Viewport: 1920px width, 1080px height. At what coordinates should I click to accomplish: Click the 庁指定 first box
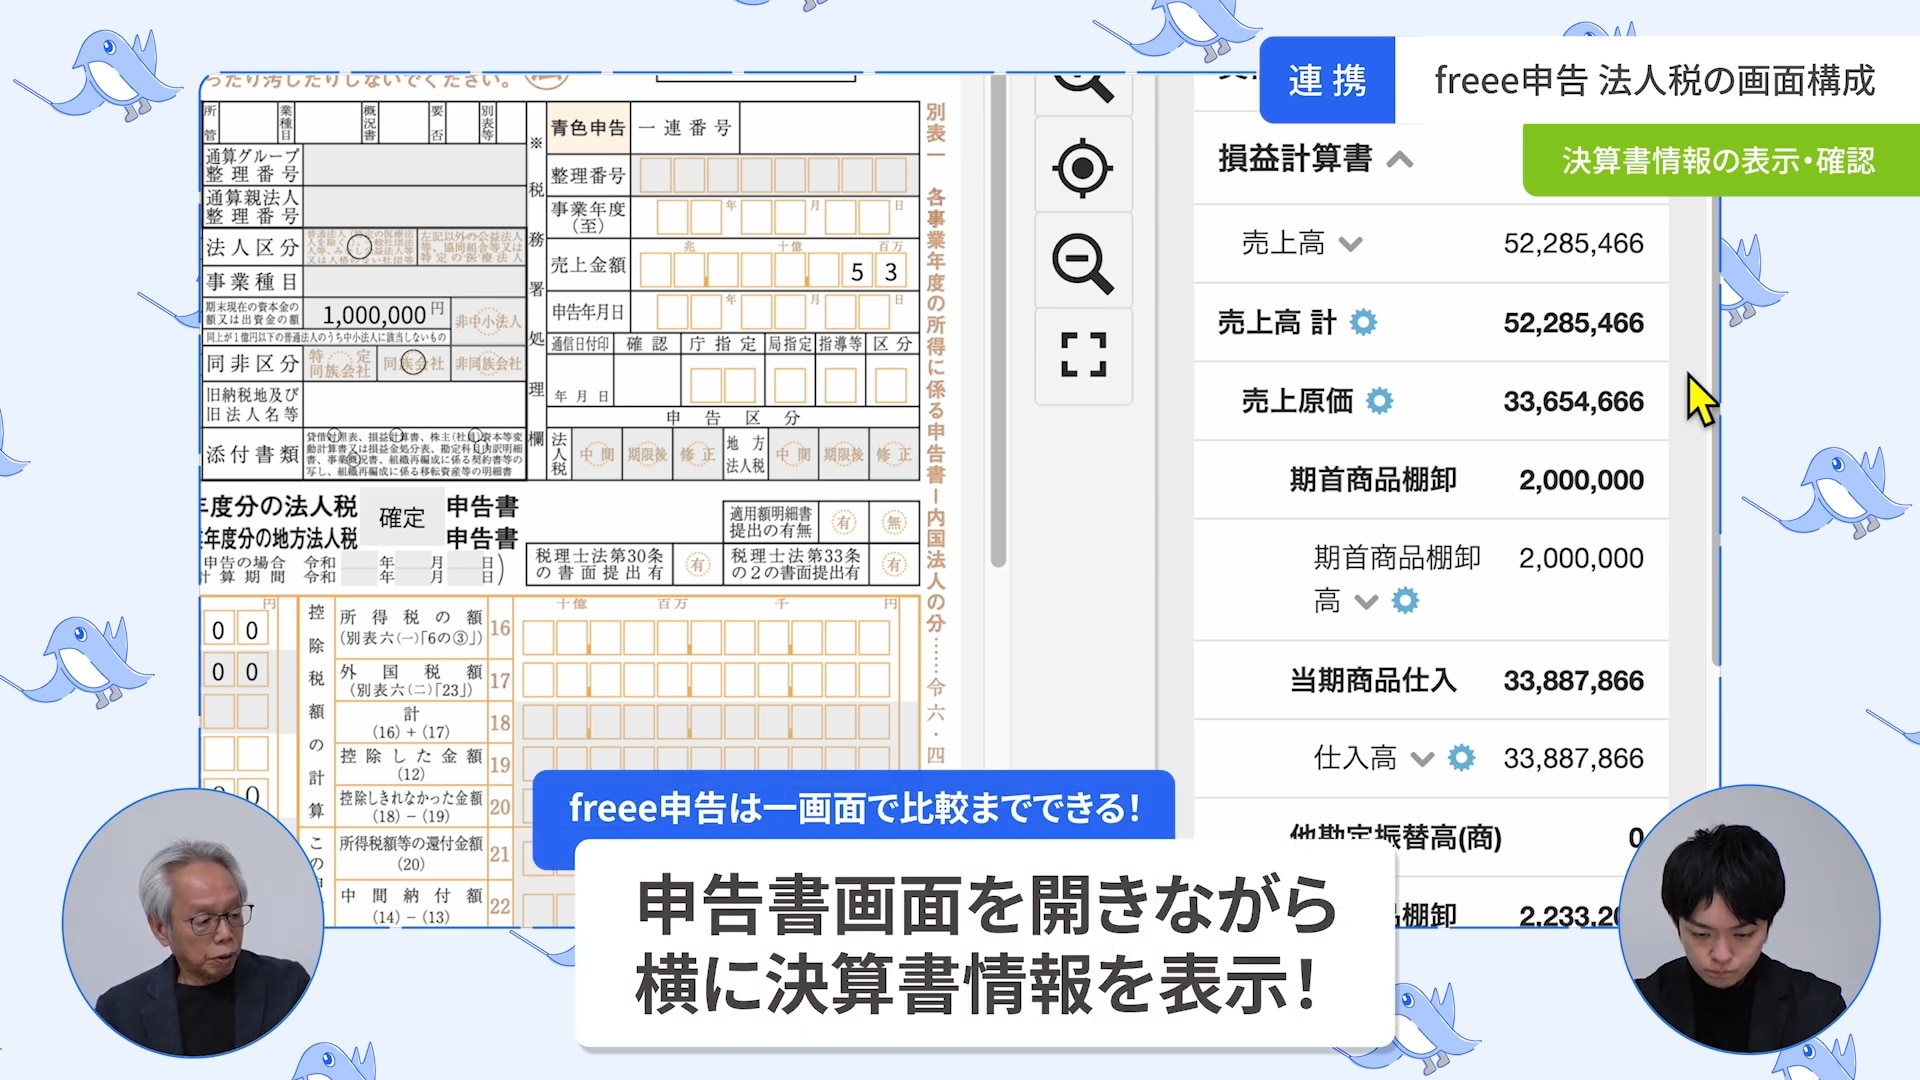pos(706,385)
